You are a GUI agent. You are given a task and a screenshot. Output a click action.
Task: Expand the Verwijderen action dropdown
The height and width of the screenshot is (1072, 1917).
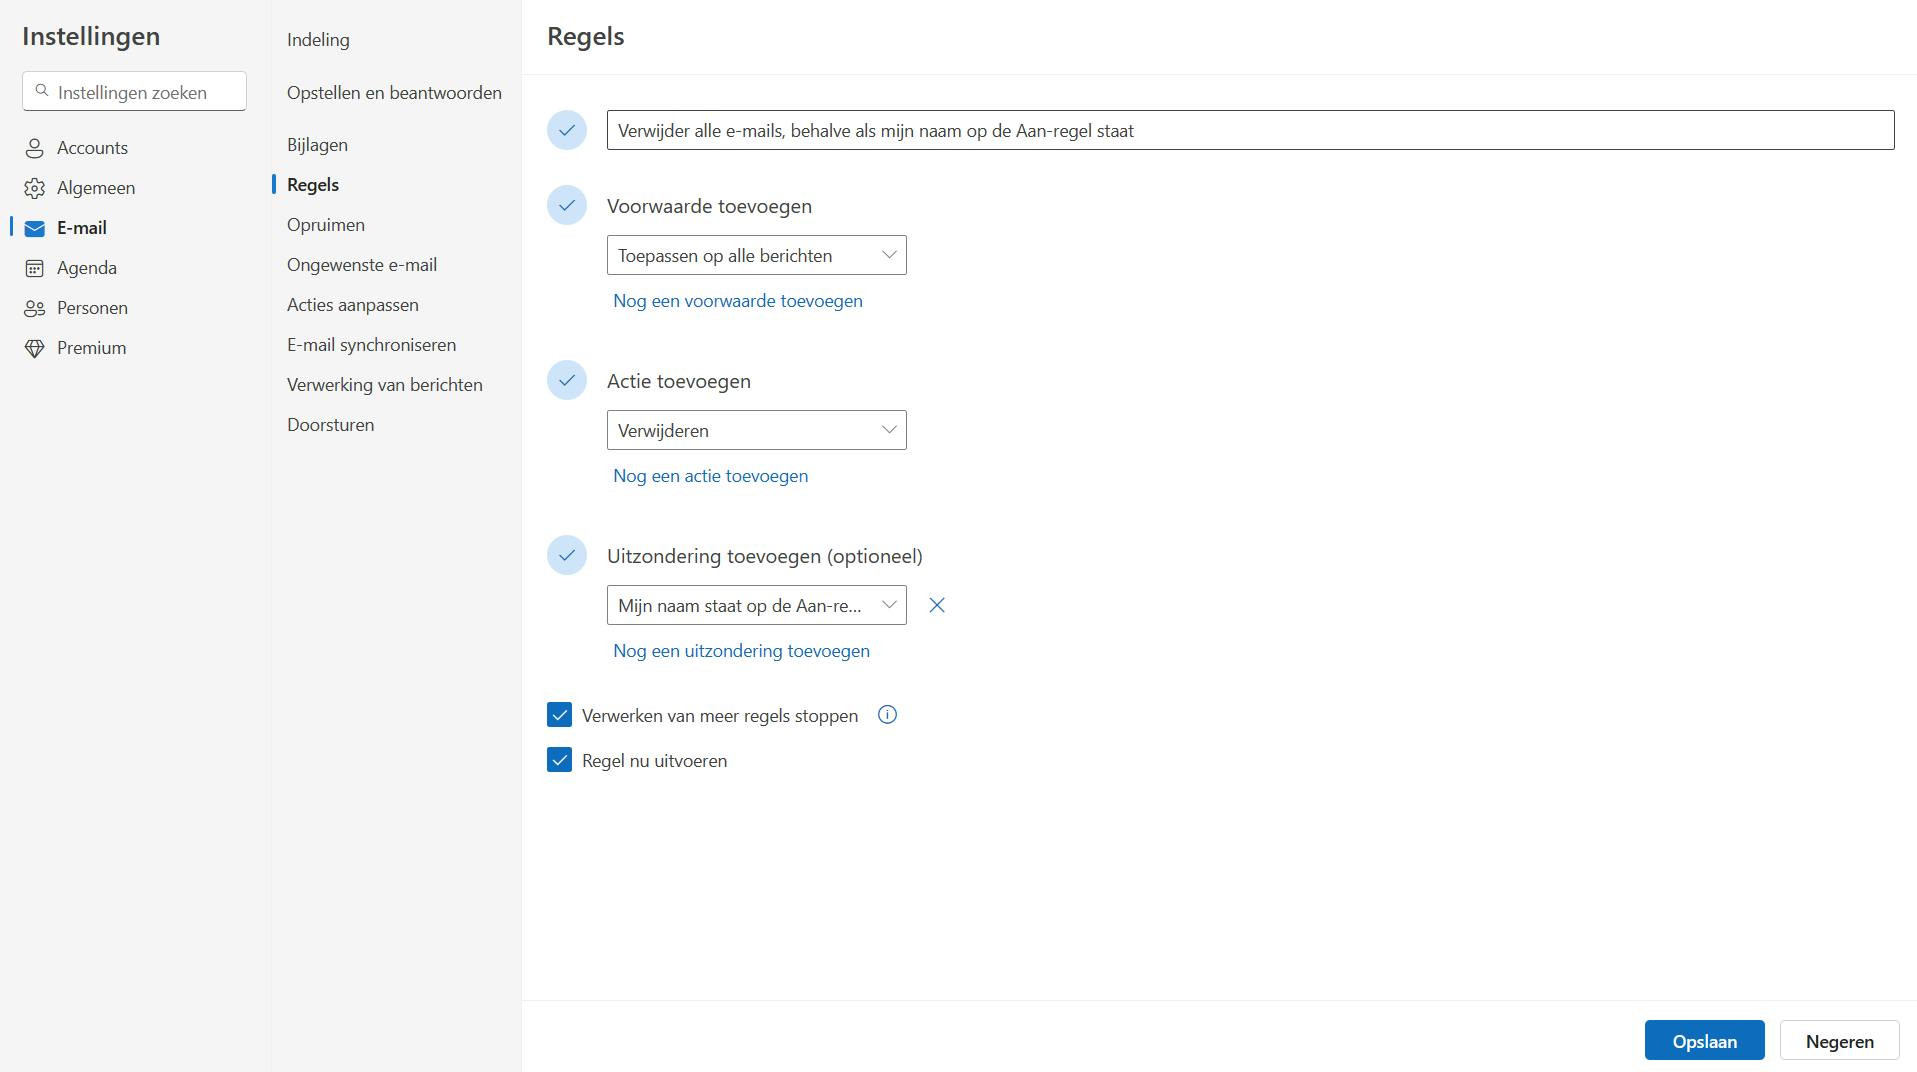coord(756,430)
